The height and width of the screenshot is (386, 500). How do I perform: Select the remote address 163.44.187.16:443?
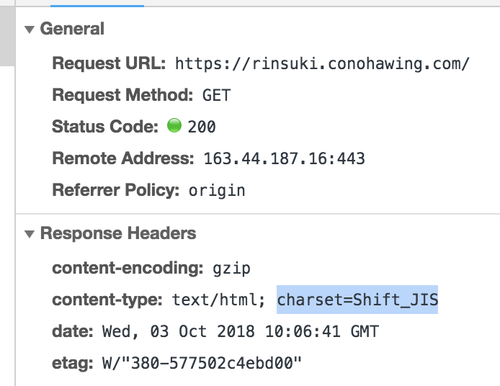point(284,158)
